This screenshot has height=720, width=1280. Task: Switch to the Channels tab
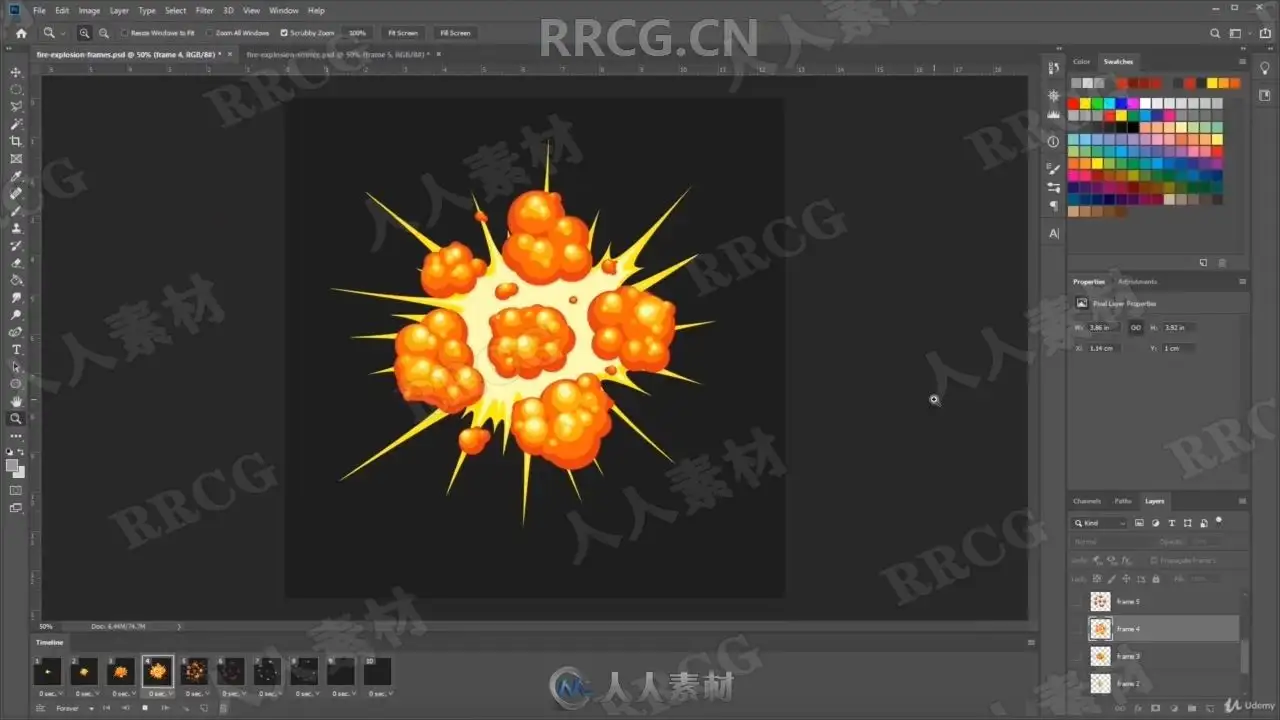[1087, 501]
